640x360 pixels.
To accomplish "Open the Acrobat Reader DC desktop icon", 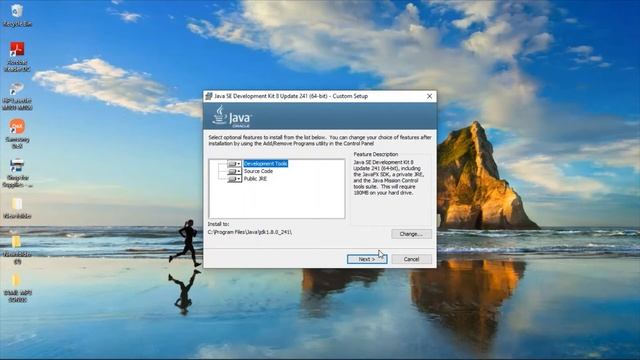I will (x=17, y=56).
